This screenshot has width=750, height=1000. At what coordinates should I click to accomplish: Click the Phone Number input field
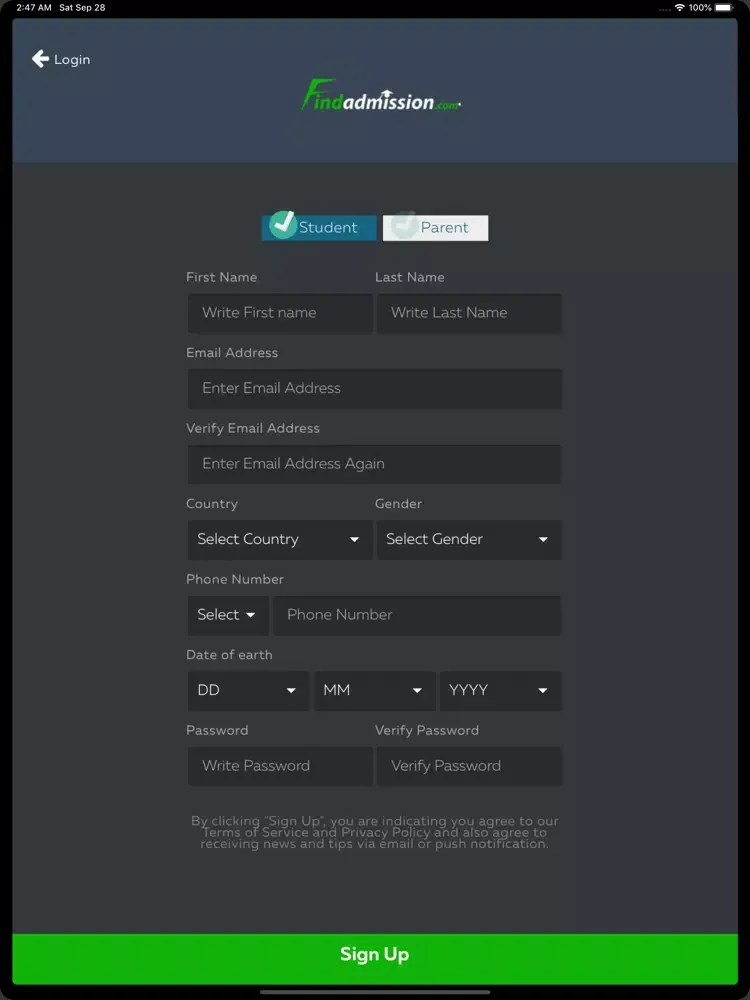click(x=417, y=615)
